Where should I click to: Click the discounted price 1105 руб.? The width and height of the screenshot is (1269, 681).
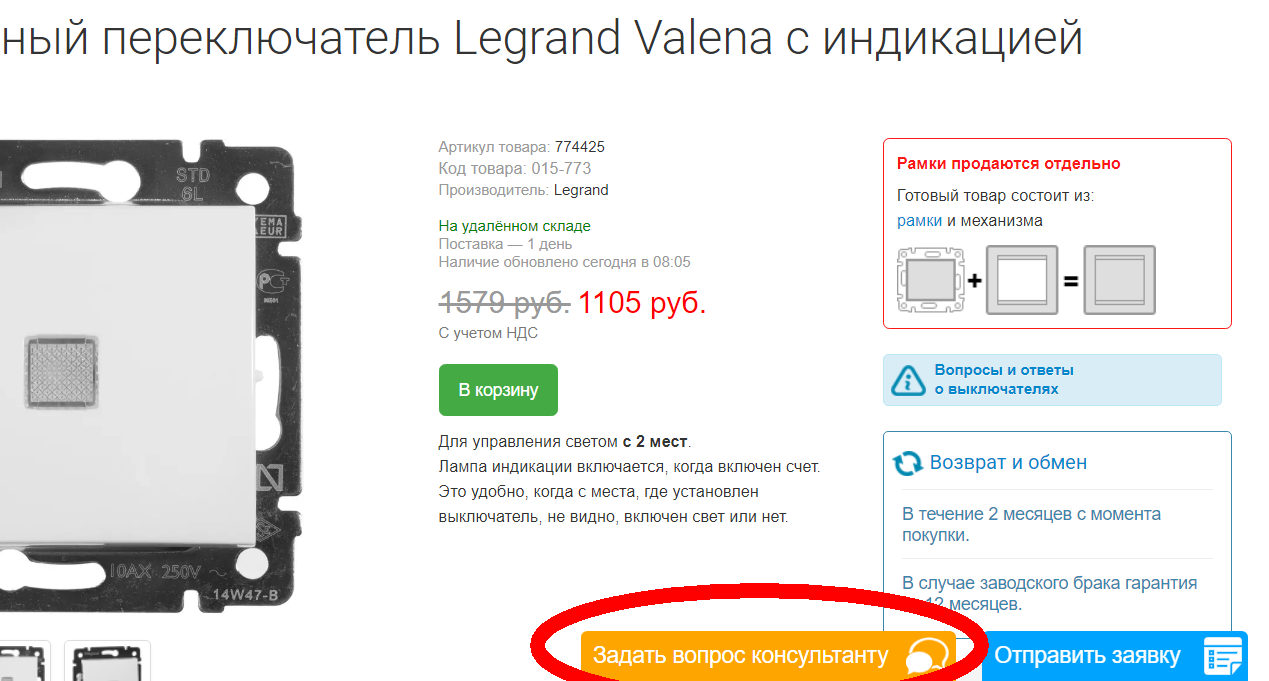point(642,303)
